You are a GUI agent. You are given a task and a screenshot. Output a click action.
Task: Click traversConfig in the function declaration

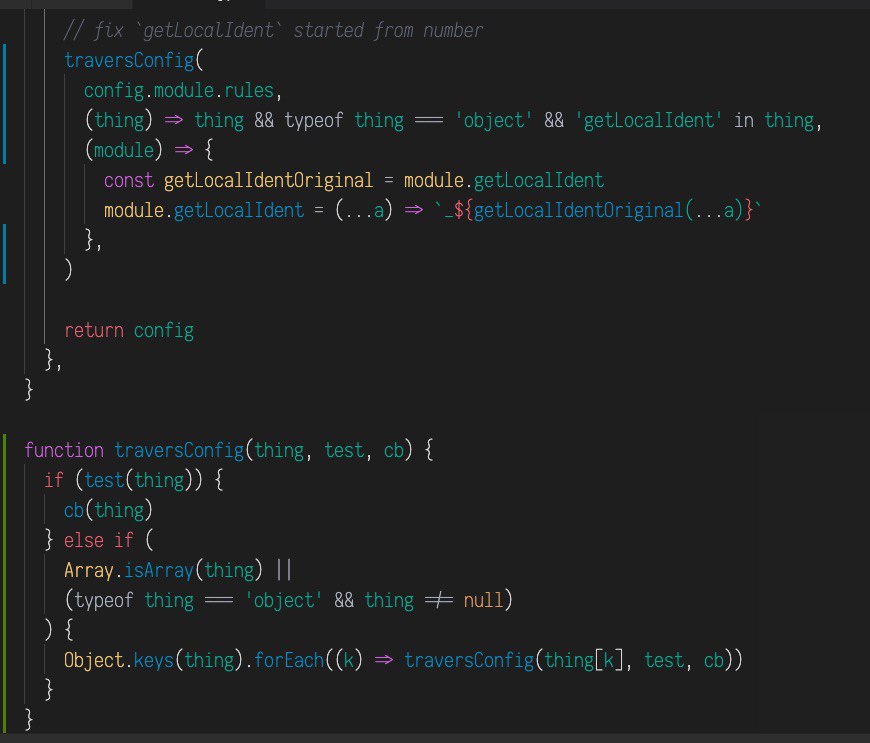179,450
